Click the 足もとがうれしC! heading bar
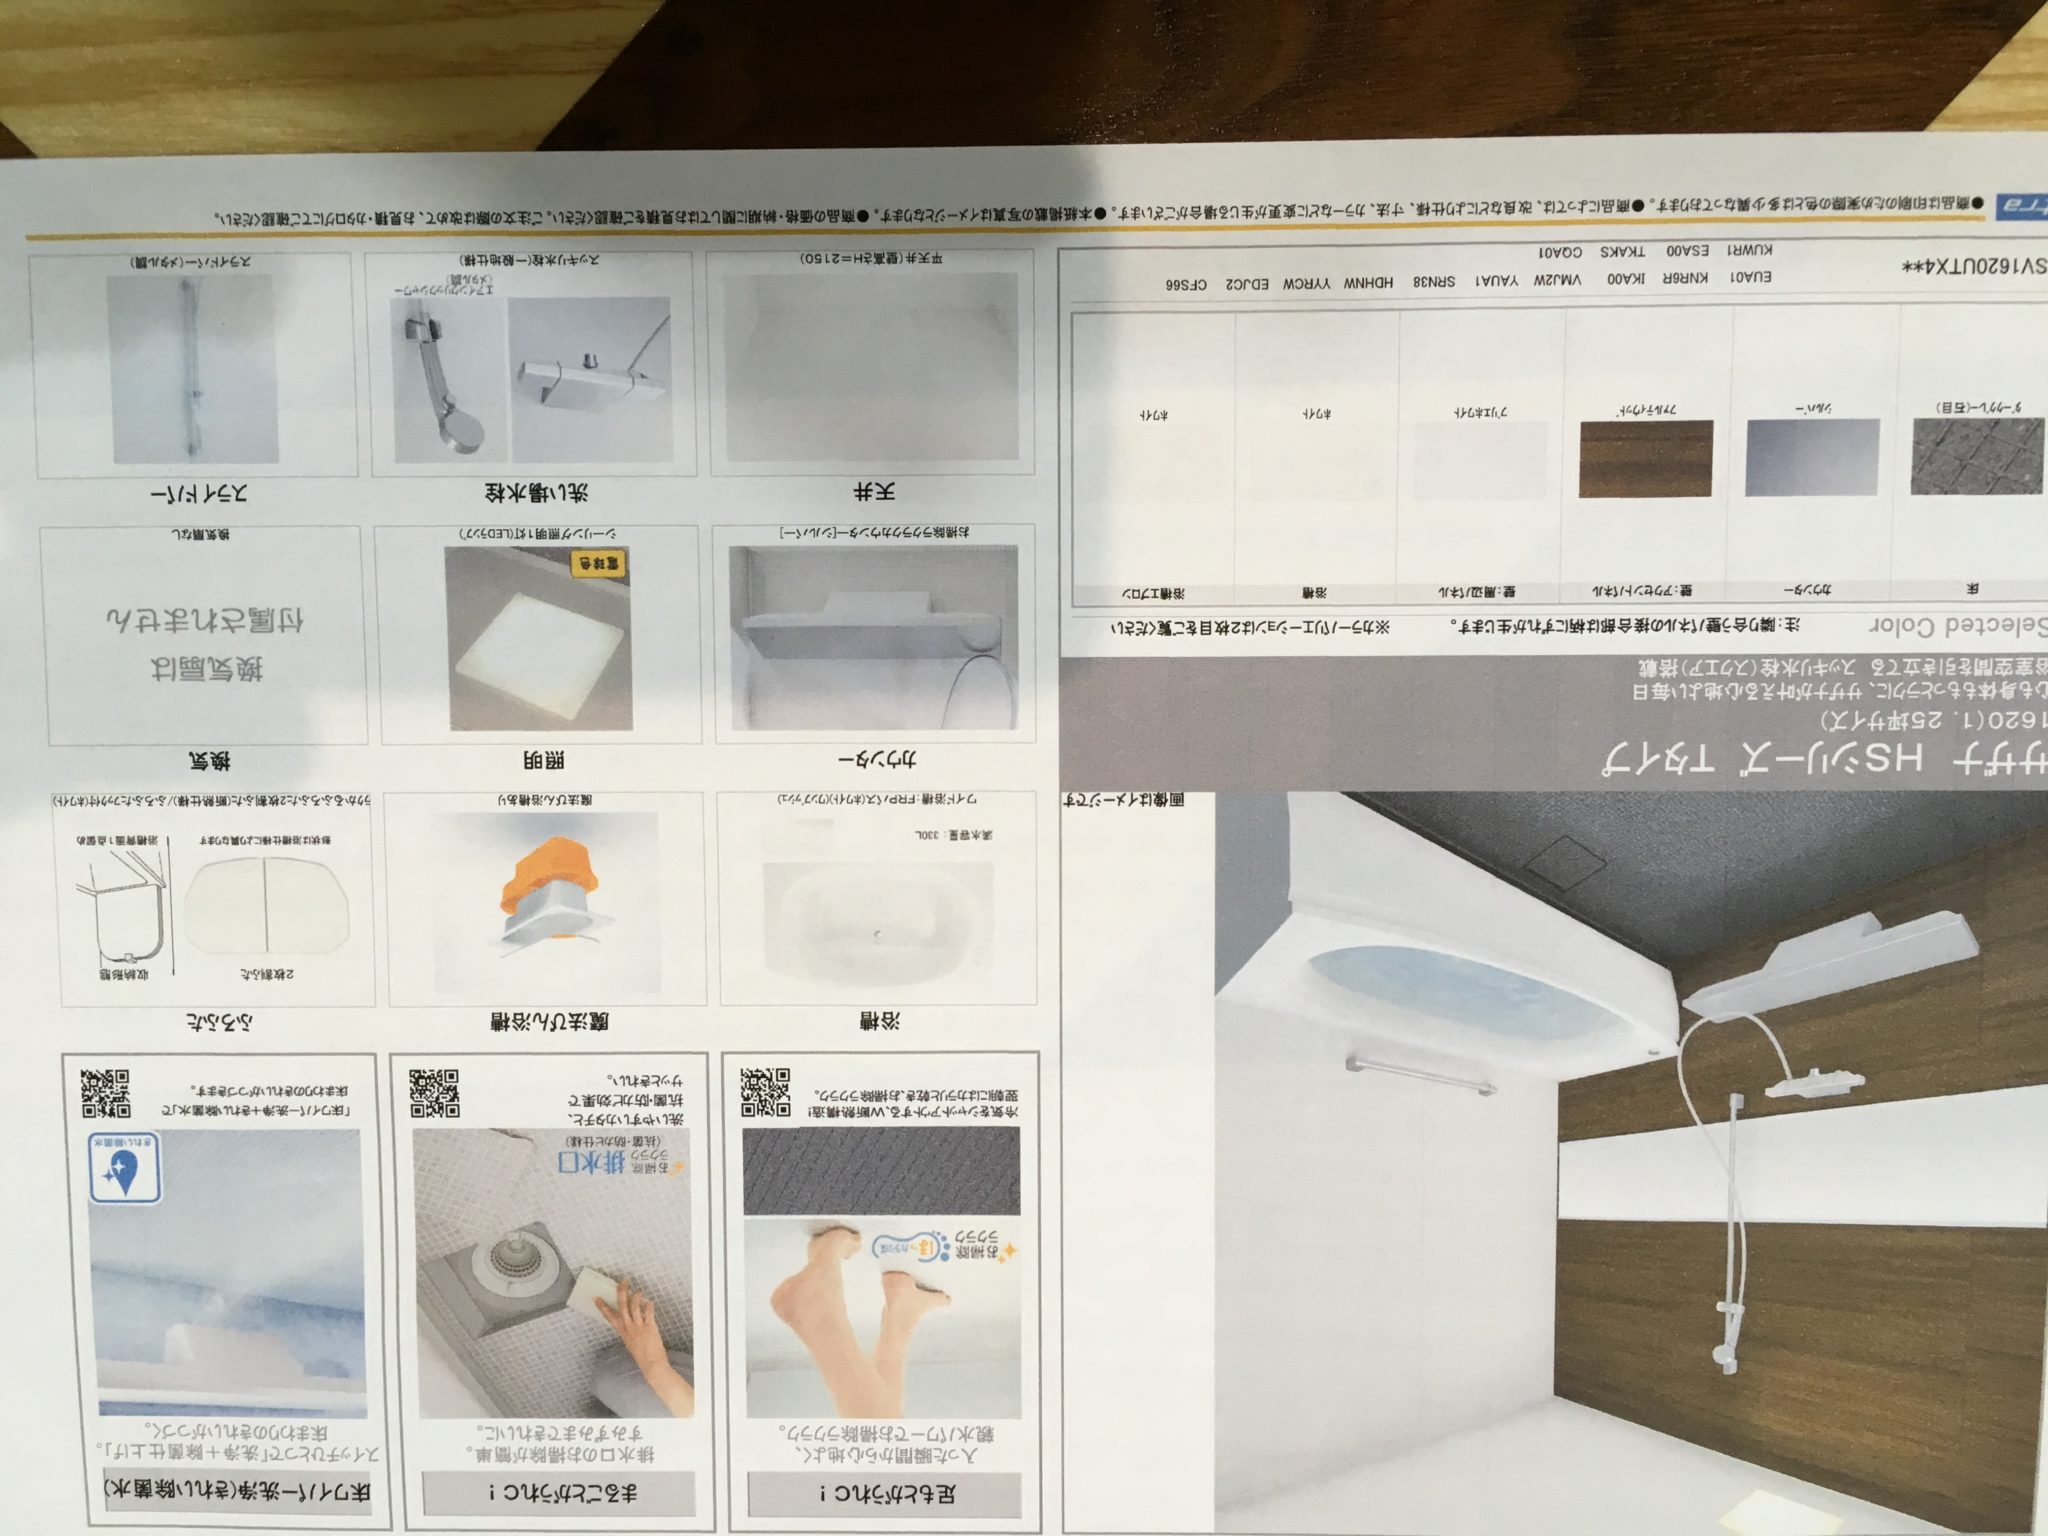The height and width of the screenshot is (1536, 2048). 887,1495
